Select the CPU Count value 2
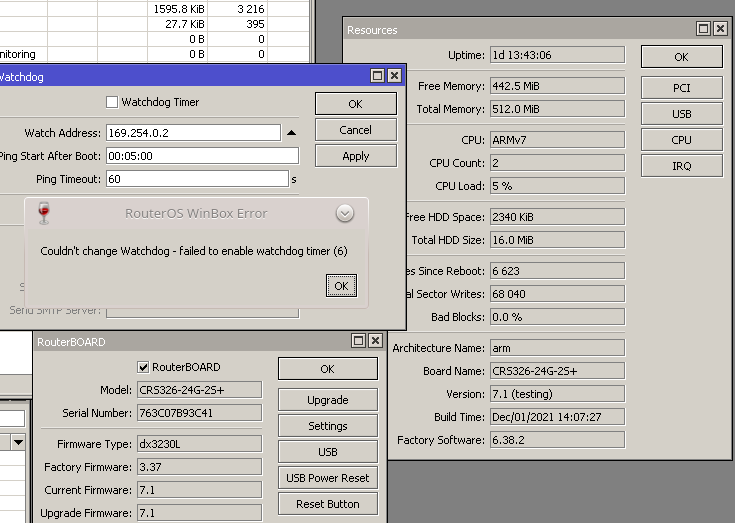The image size is (735, 523). [x=557, y=163]
